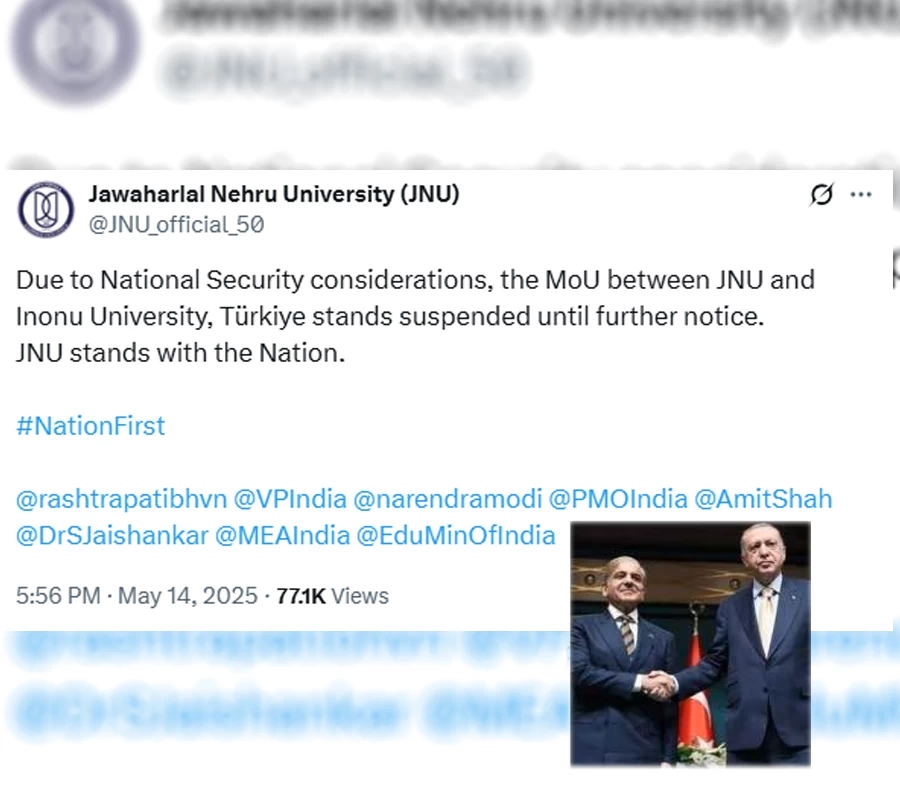This screenshot has height=800, width=900.
Task: Click the JNU profile avatar logo
Action: pos(46,210)
